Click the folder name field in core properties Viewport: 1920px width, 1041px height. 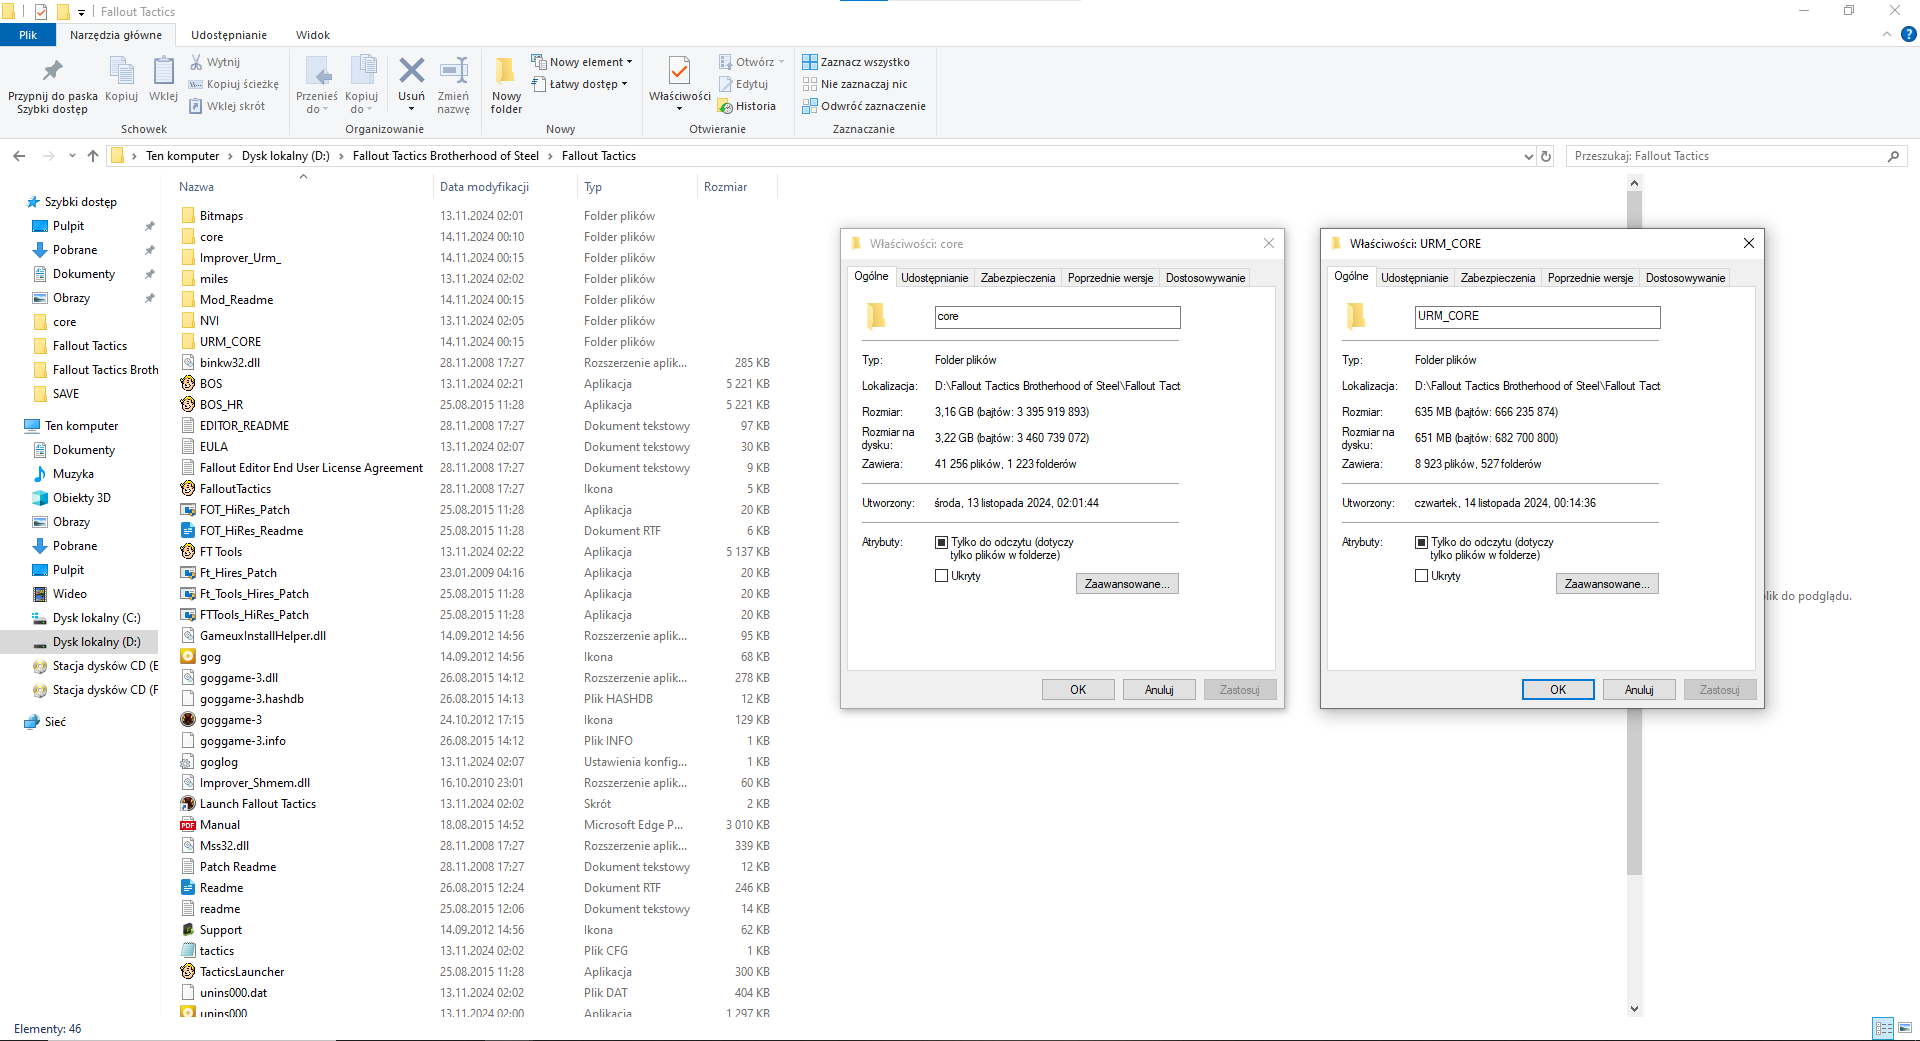(1057, 317)
